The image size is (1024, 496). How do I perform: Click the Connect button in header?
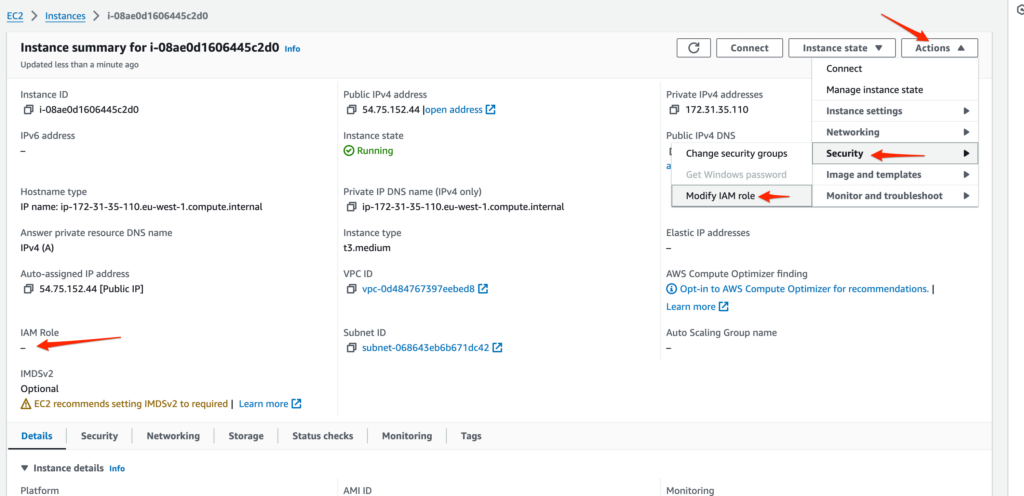tap(749, 48)
